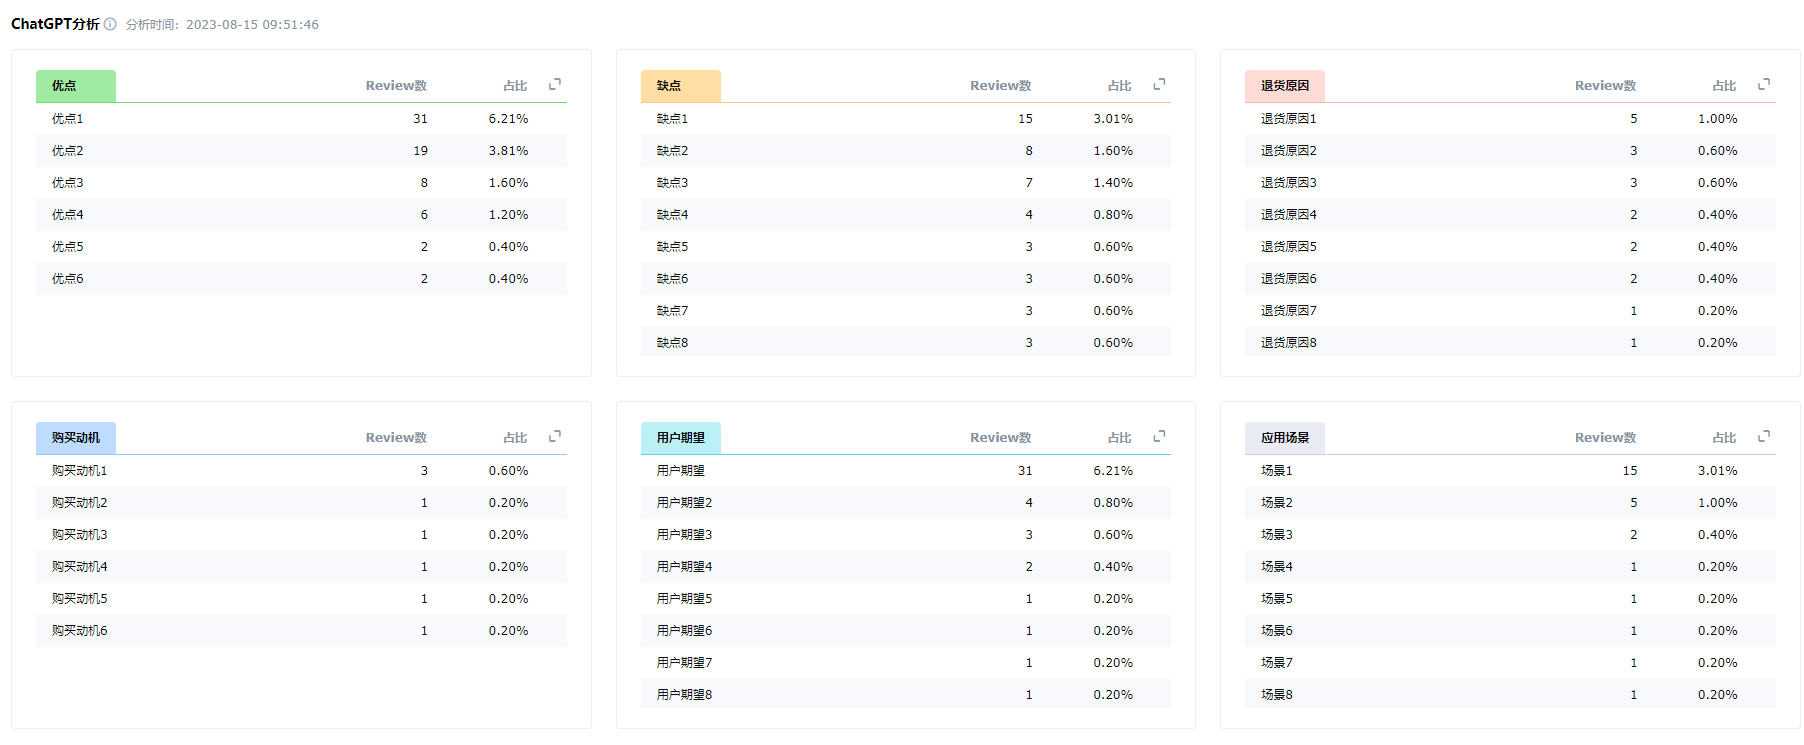Click the 用户期望4 row label
The height and width of the screenshot is (745, 1804).
pos(684,567)
